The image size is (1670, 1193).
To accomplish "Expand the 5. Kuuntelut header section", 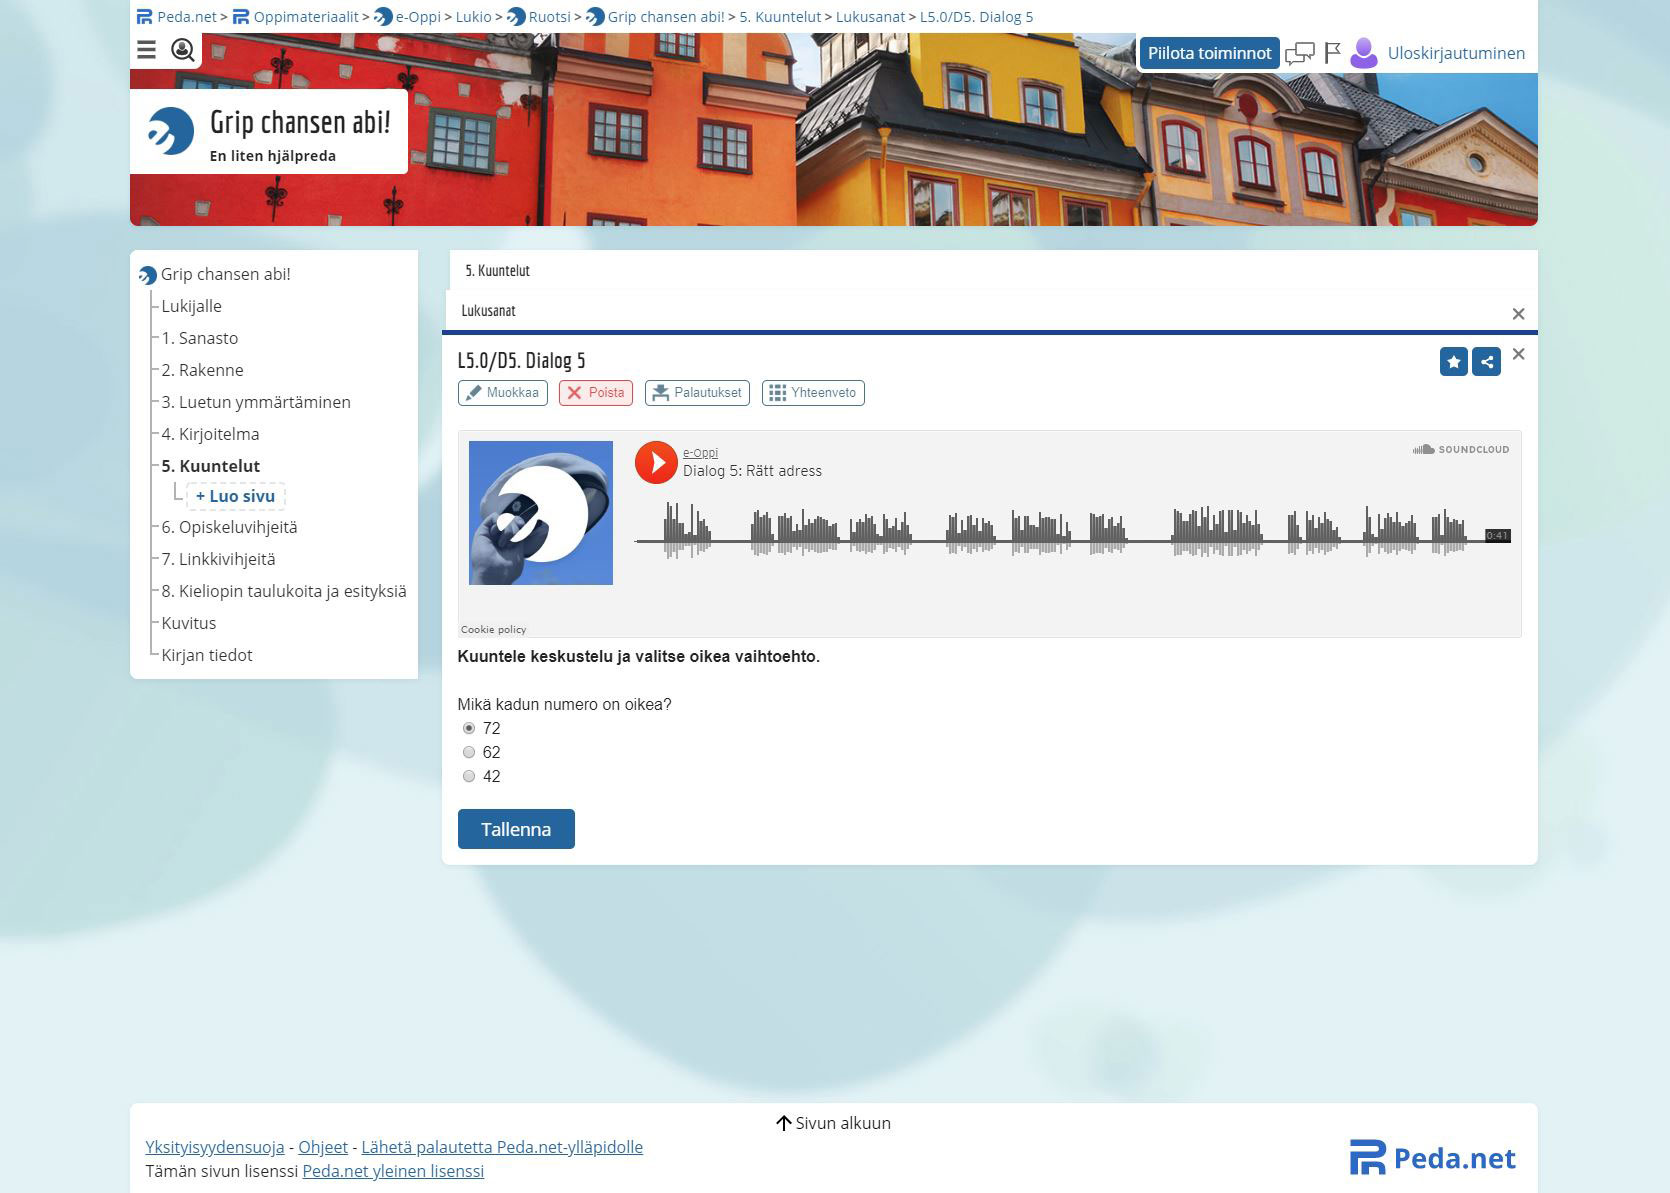I will pyautogui.click(x=498, y=271).
